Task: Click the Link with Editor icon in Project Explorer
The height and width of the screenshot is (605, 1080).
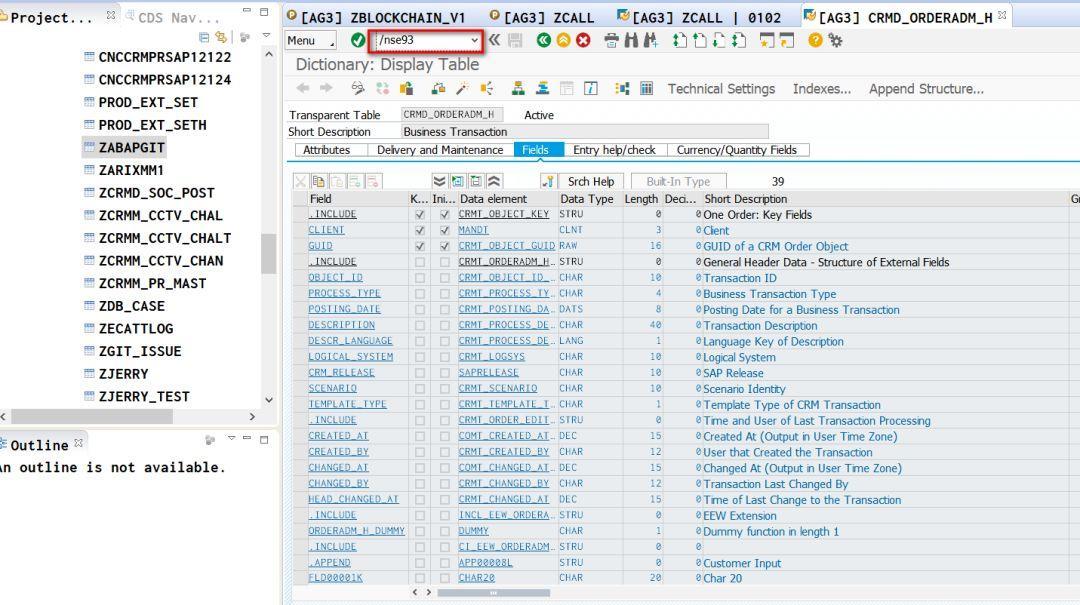Action: 221,37
